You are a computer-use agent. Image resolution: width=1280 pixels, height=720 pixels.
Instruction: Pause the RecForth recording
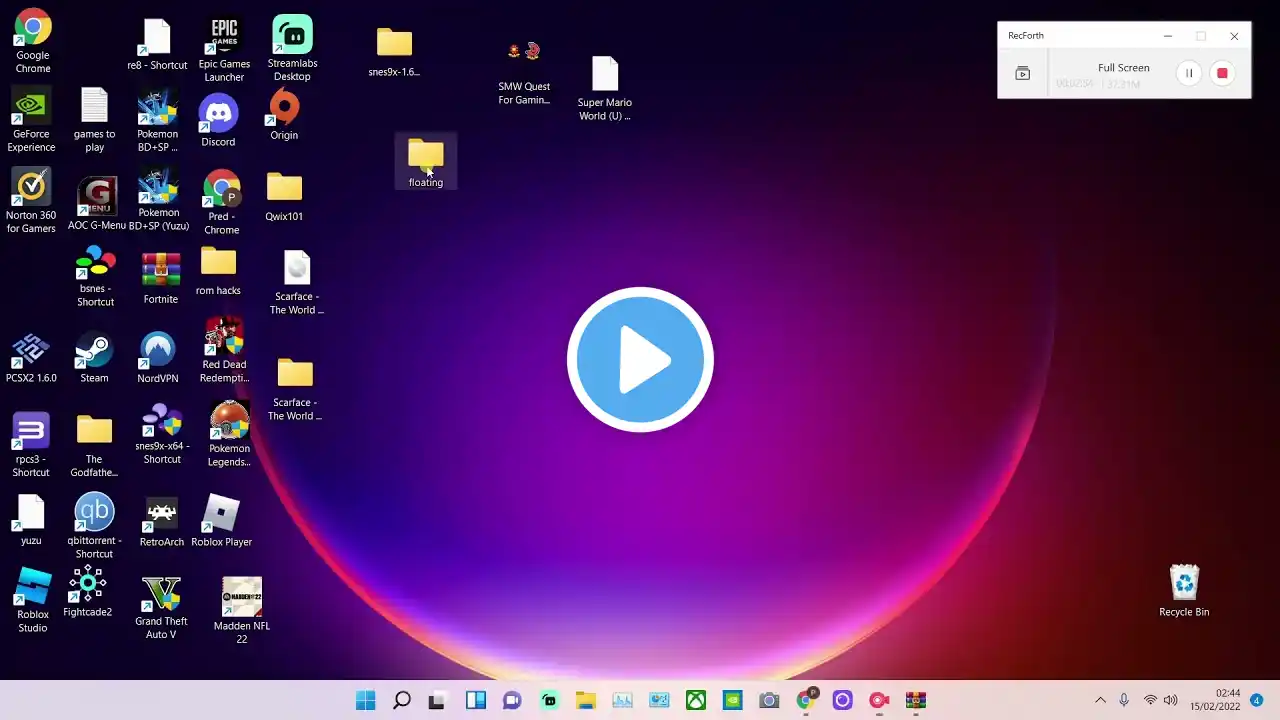click(x=1189, y=73)
